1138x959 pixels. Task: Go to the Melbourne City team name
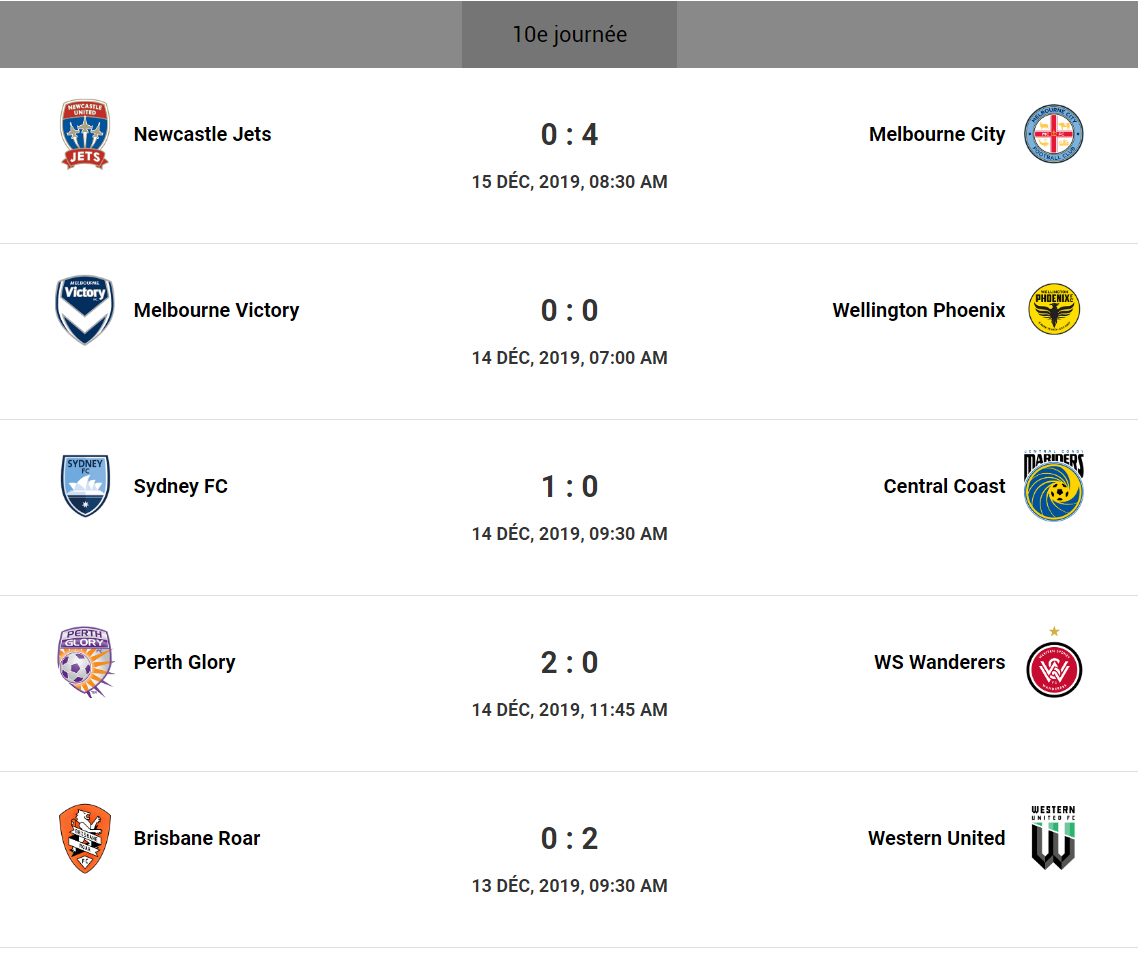(937, 134)
